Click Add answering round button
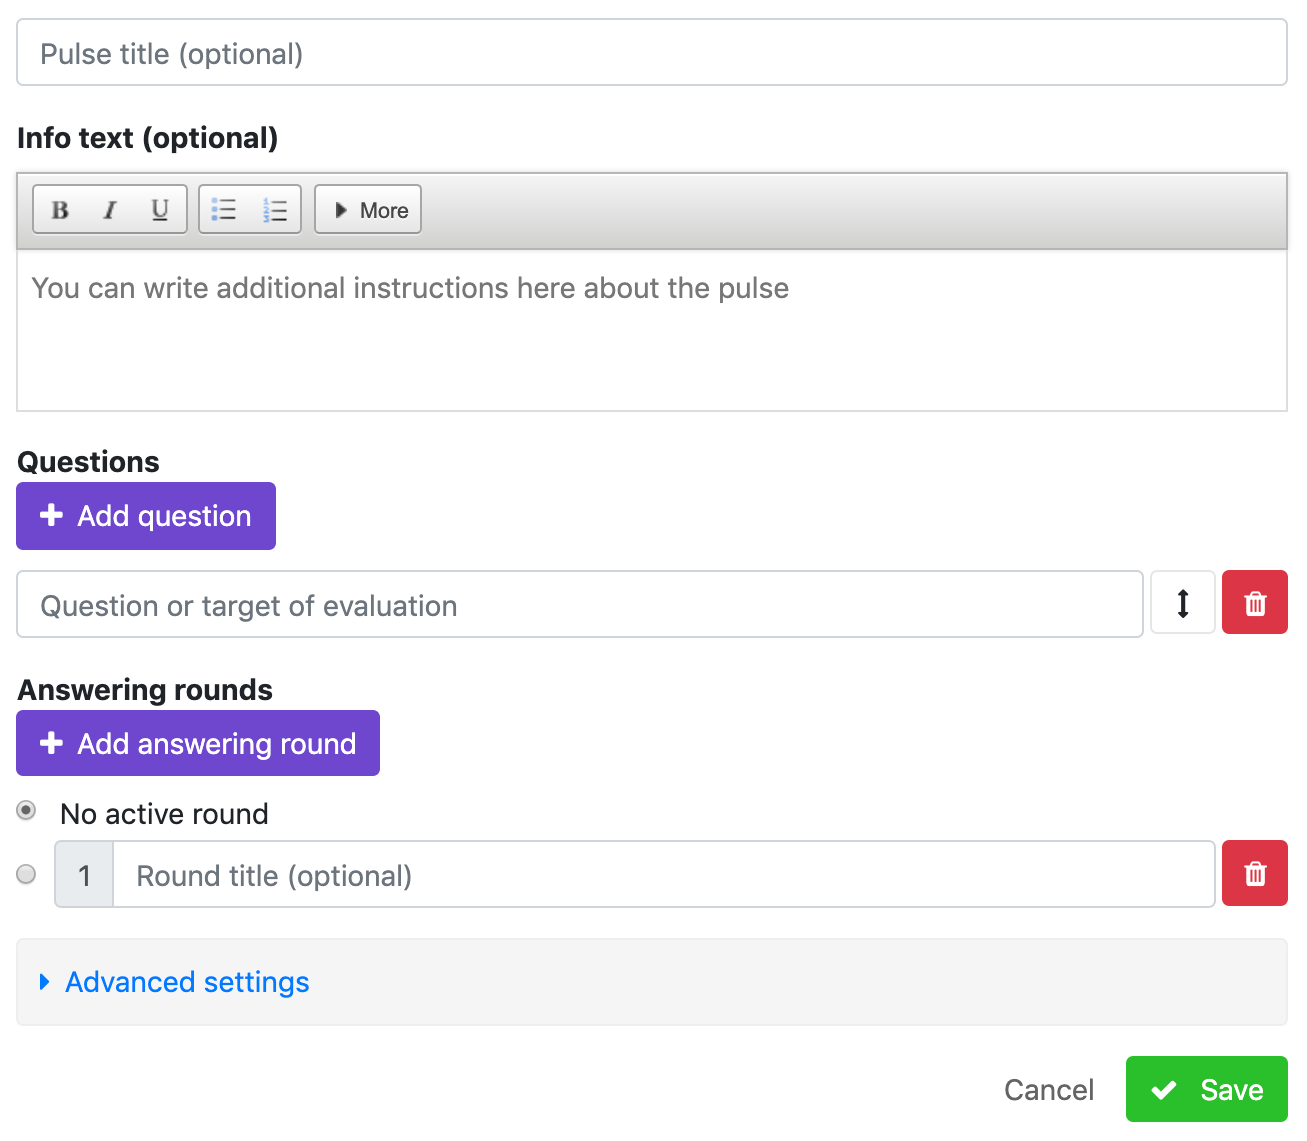Viewport: 1307px width, 1141px height. [x=198, y=744]
